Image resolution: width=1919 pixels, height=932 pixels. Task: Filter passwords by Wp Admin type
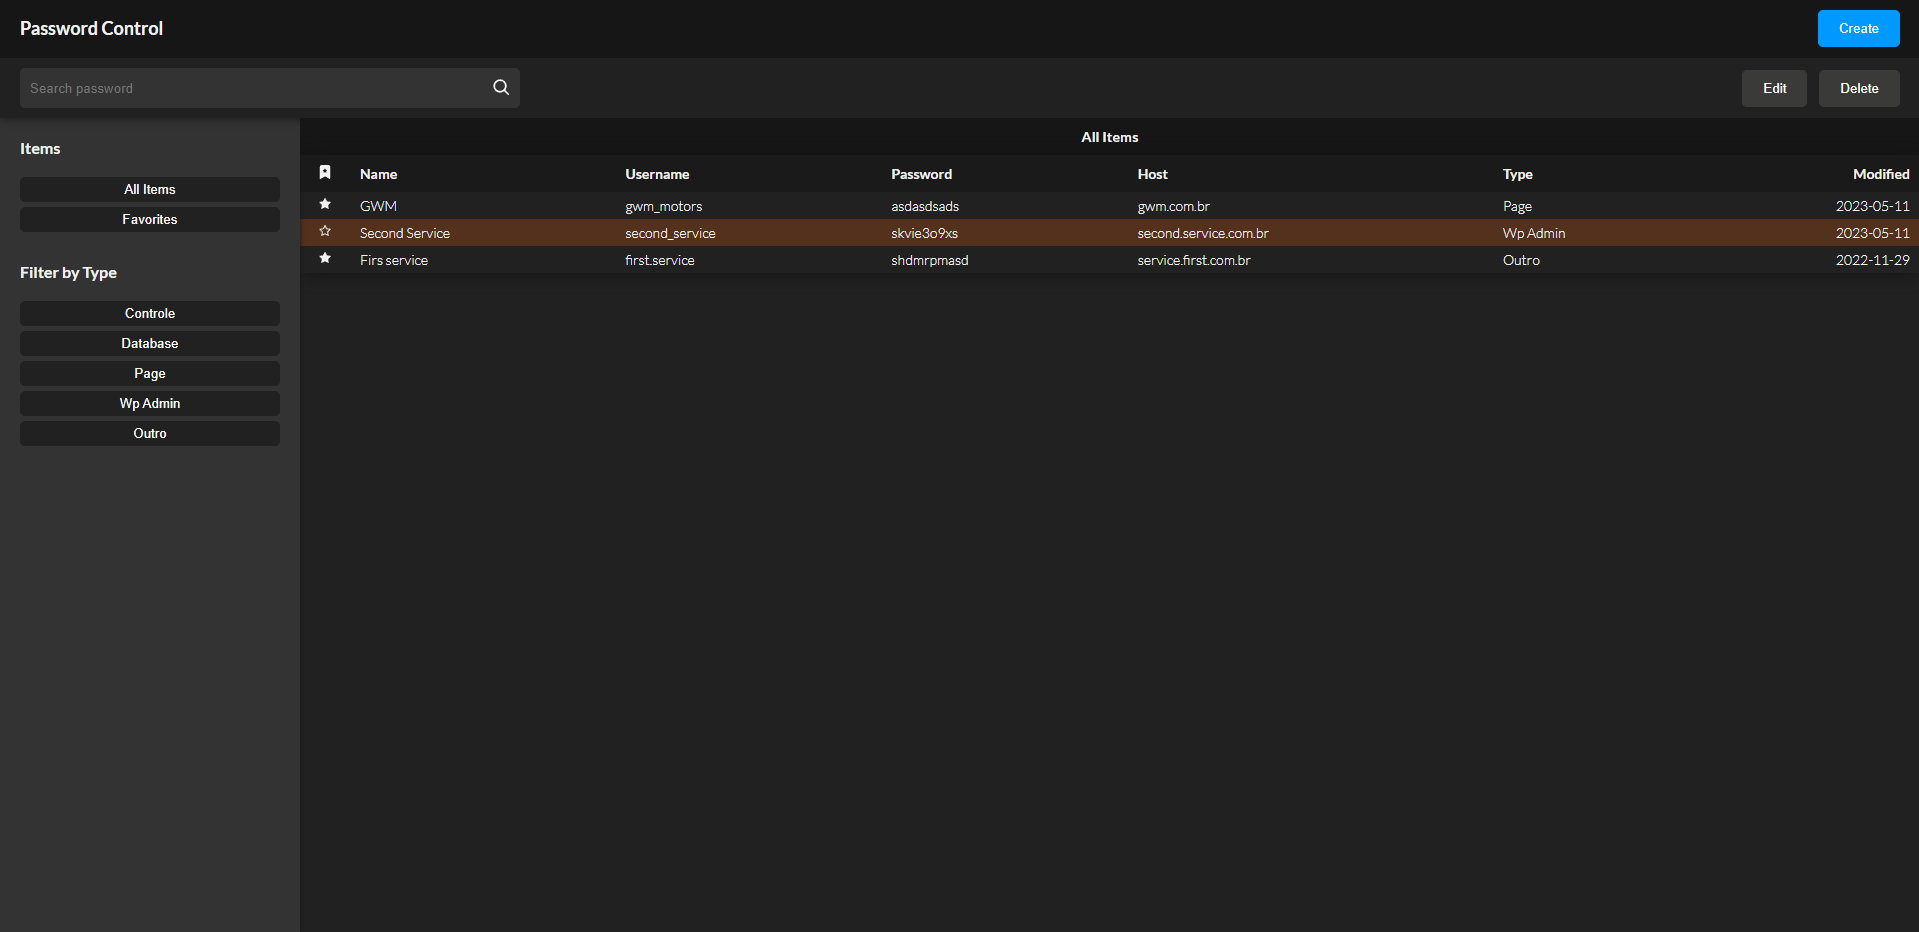(149, 403)
